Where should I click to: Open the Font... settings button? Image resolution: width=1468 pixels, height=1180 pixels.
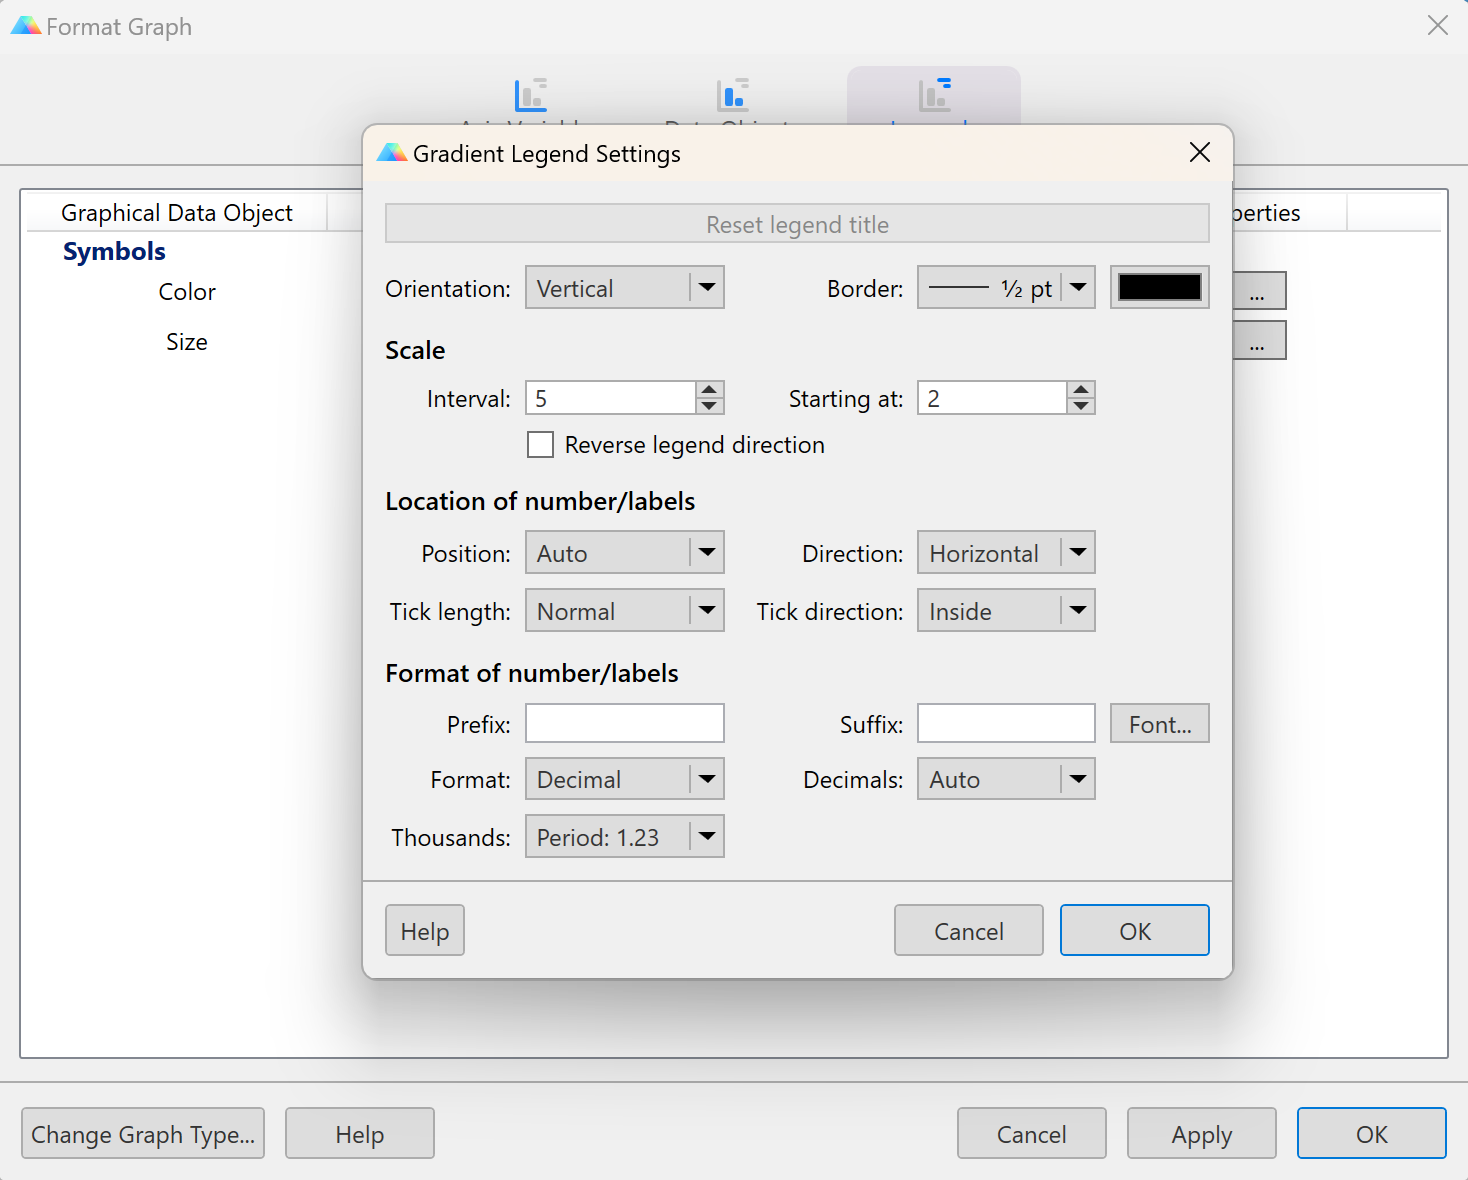(1159, 724)
